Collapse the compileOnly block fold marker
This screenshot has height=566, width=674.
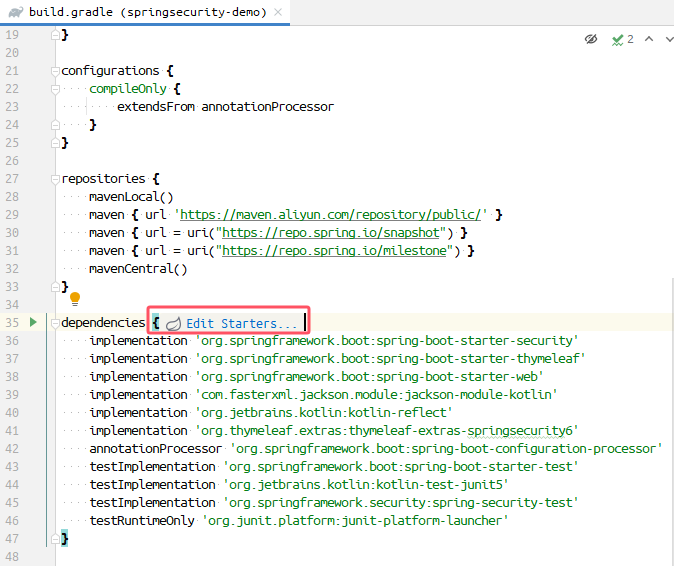coord(55,89)
